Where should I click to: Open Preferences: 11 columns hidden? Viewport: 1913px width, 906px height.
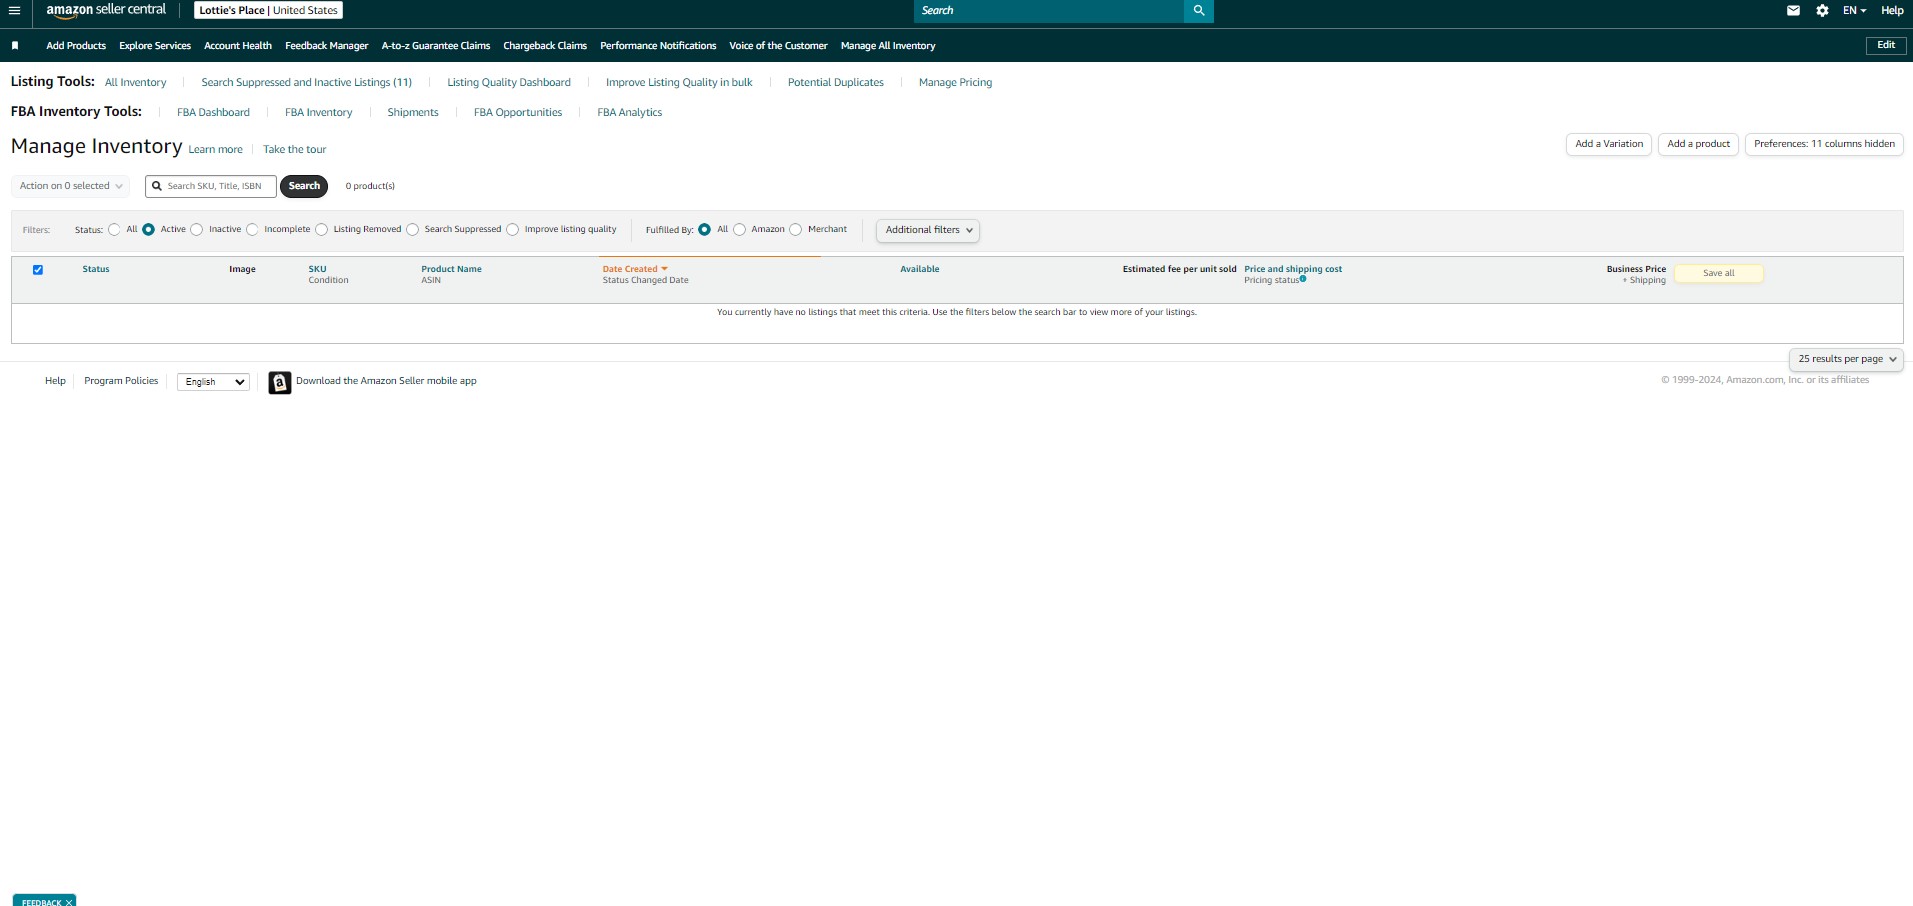click(x=1824, y=144)
